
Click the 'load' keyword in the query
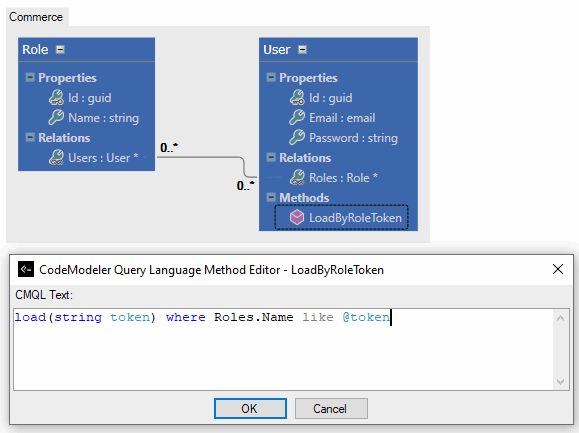point(30,317)
